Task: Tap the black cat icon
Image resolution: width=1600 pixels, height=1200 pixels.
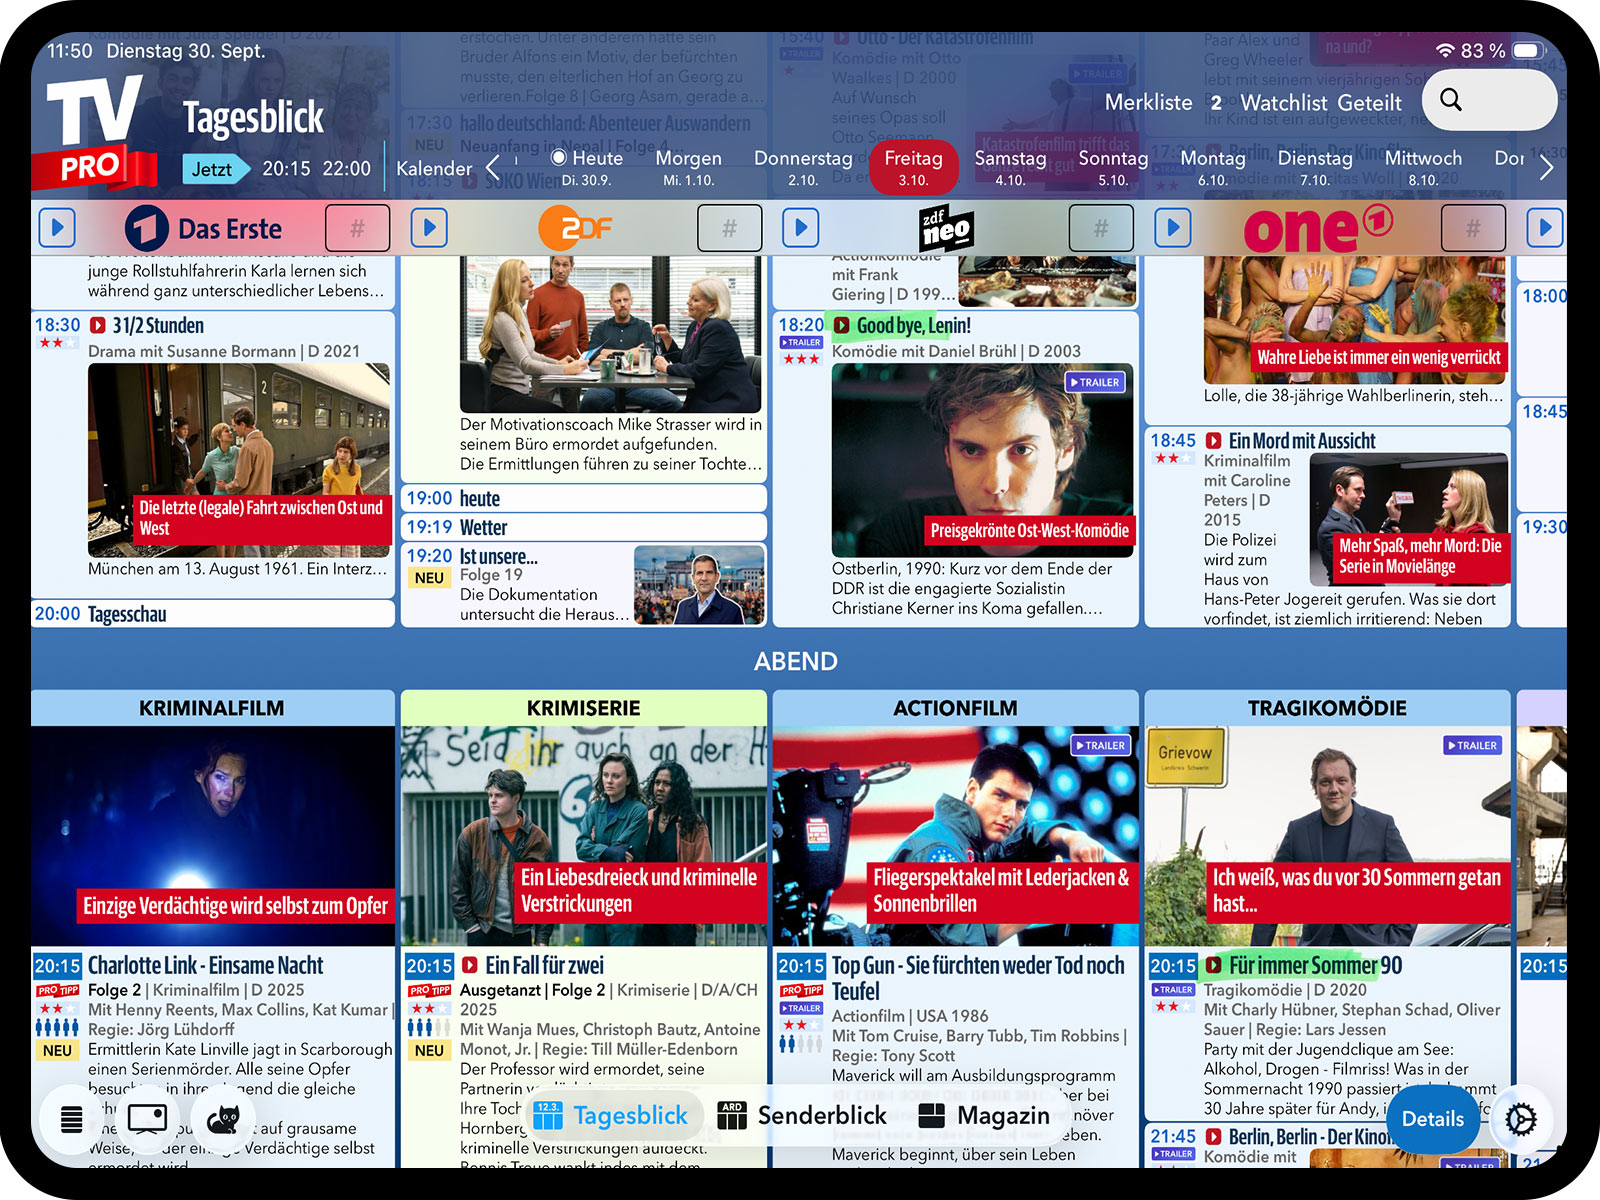Action: (x=222, y=1119)
